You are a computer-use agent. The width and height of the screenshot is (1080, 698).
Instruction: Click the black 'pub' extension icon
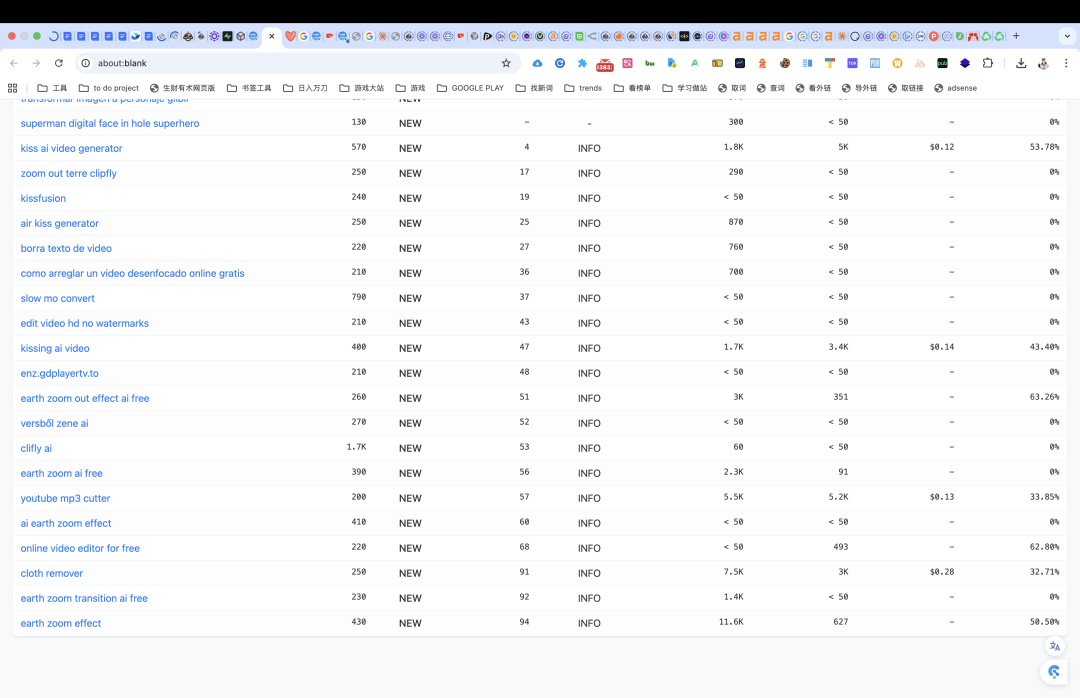tap(942, 63)
